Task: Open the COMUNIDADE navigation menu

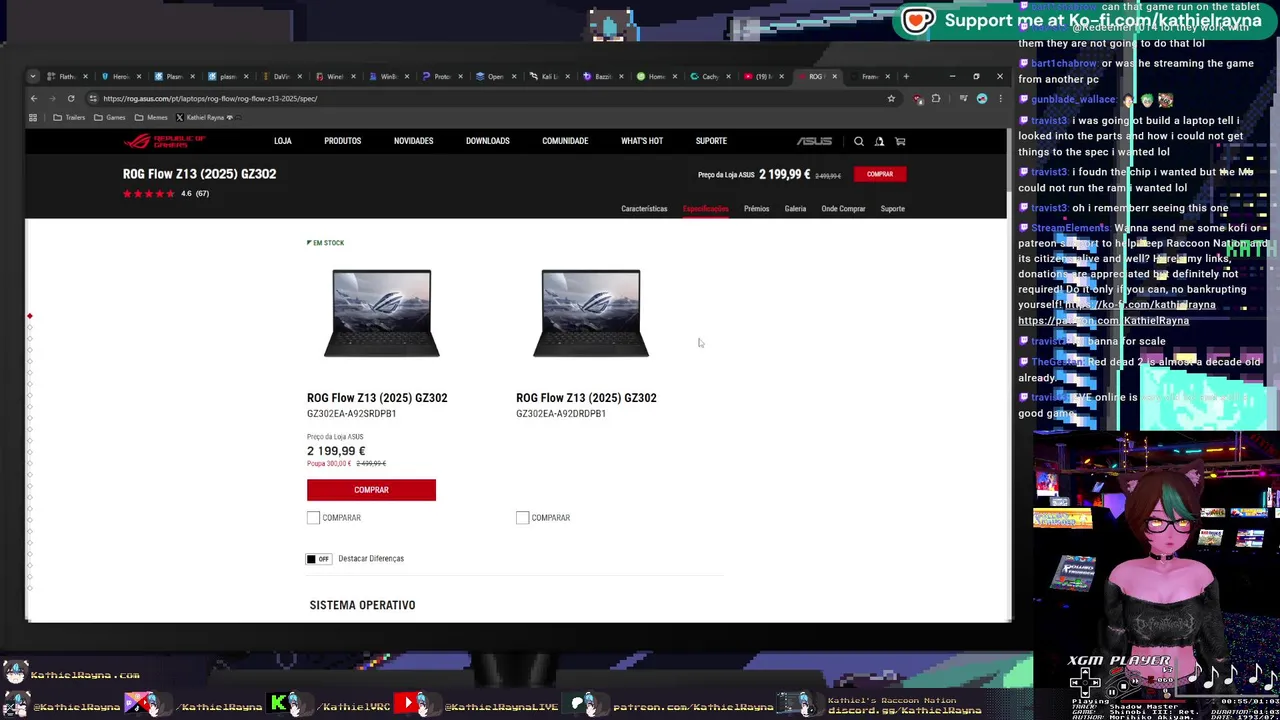Action: point(565,141)
